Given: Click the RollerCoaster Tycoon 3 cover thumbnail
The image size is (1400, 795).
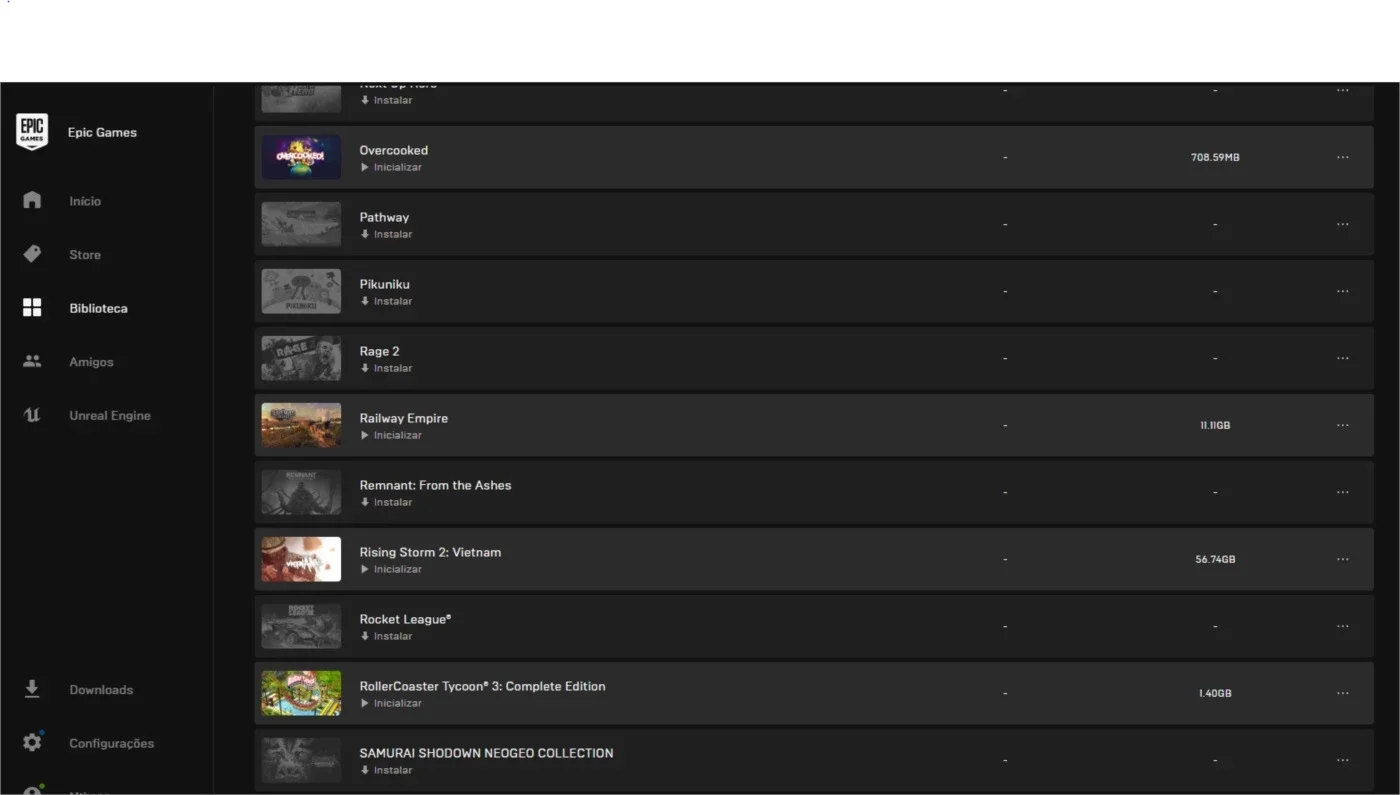Looking at the screenshot, I should coord(301,693).
